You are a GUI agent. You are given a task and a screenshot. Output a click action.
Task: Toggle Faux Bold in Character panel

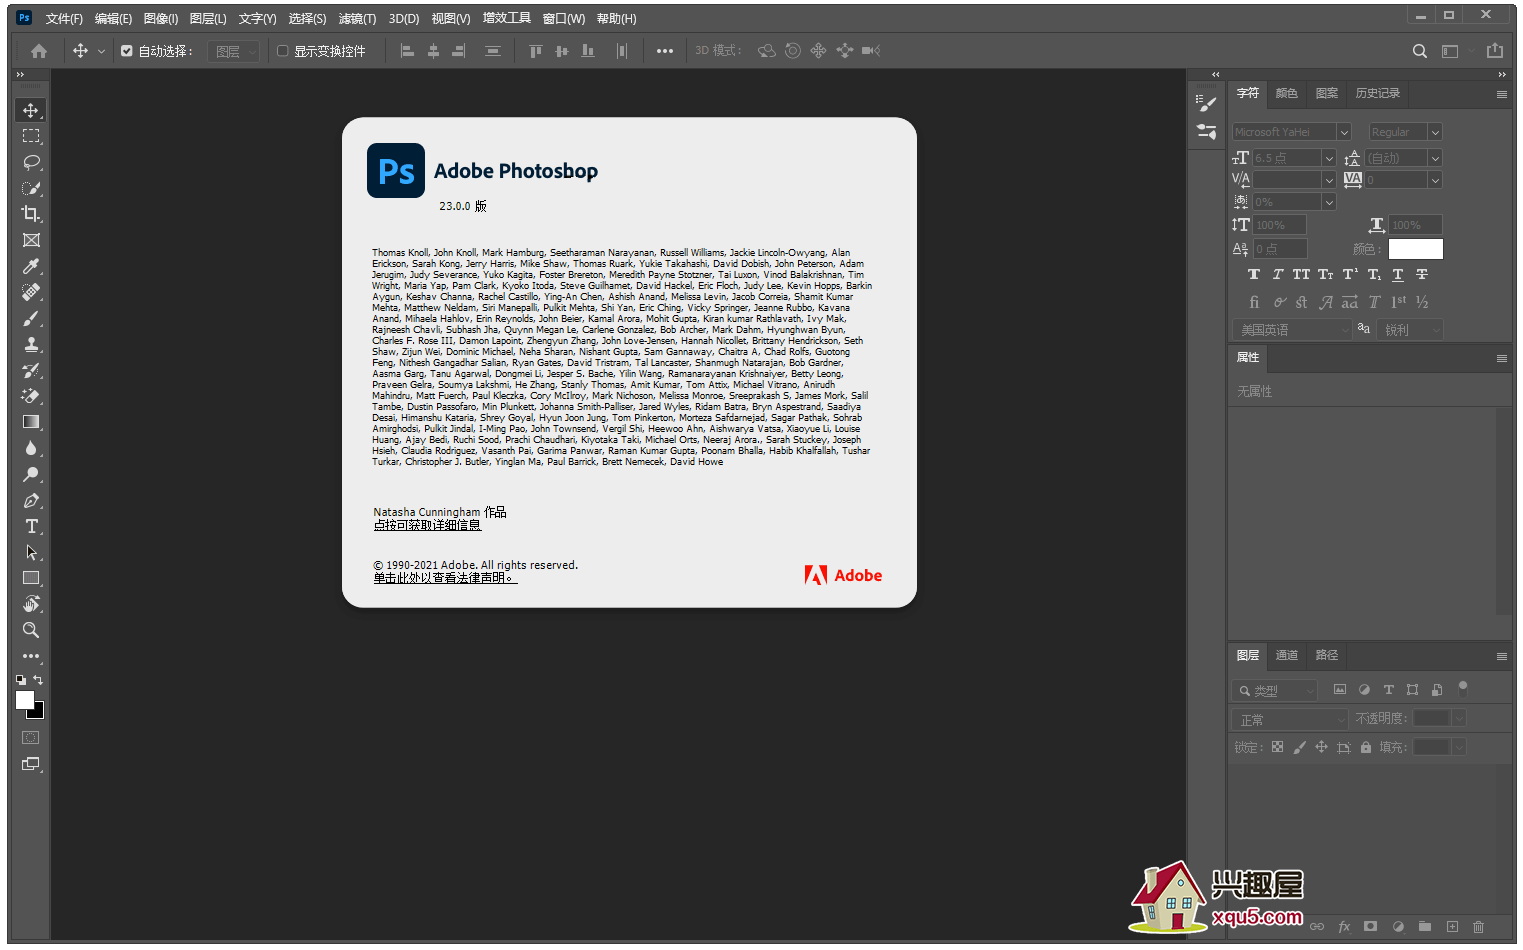(1254, 274)
